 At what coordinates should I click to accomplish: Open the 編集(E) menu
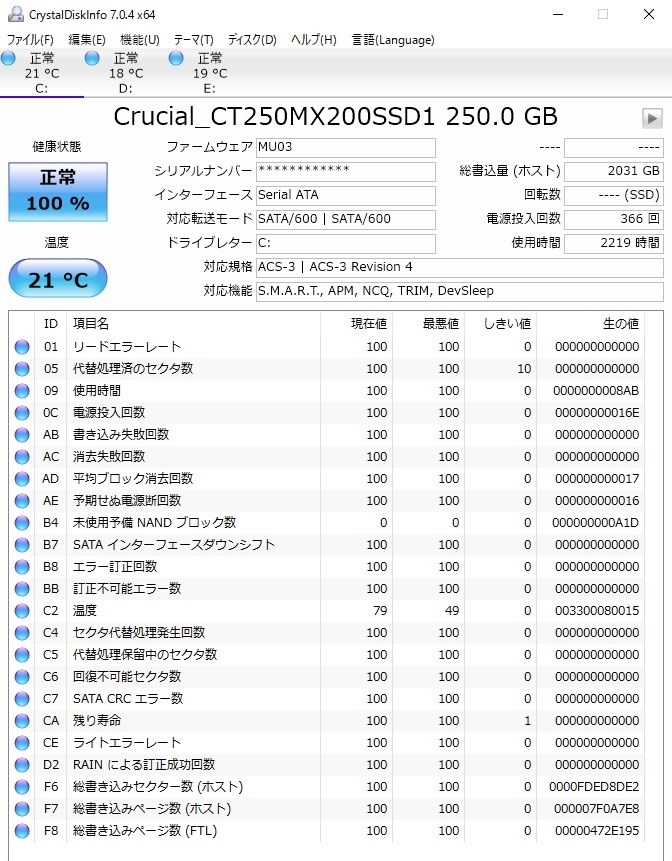(x=87, y=40)
